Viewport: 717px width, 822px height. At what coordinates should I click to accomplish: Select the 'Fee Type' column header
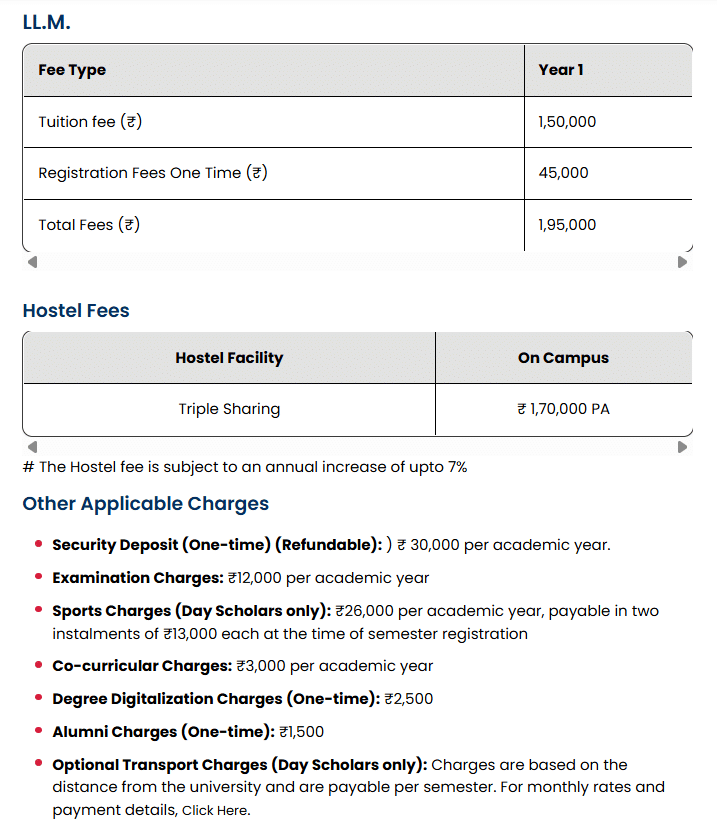(x=72, y=70)
